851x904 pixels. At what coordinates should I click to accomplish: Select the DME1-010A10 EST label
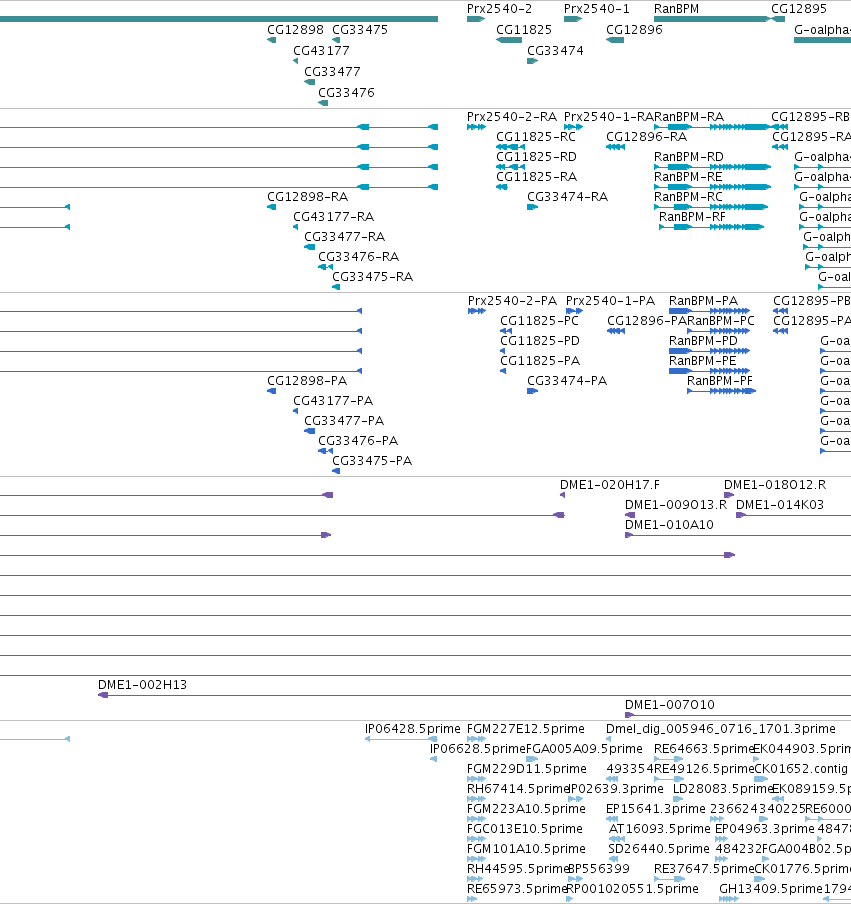[669, 525]
